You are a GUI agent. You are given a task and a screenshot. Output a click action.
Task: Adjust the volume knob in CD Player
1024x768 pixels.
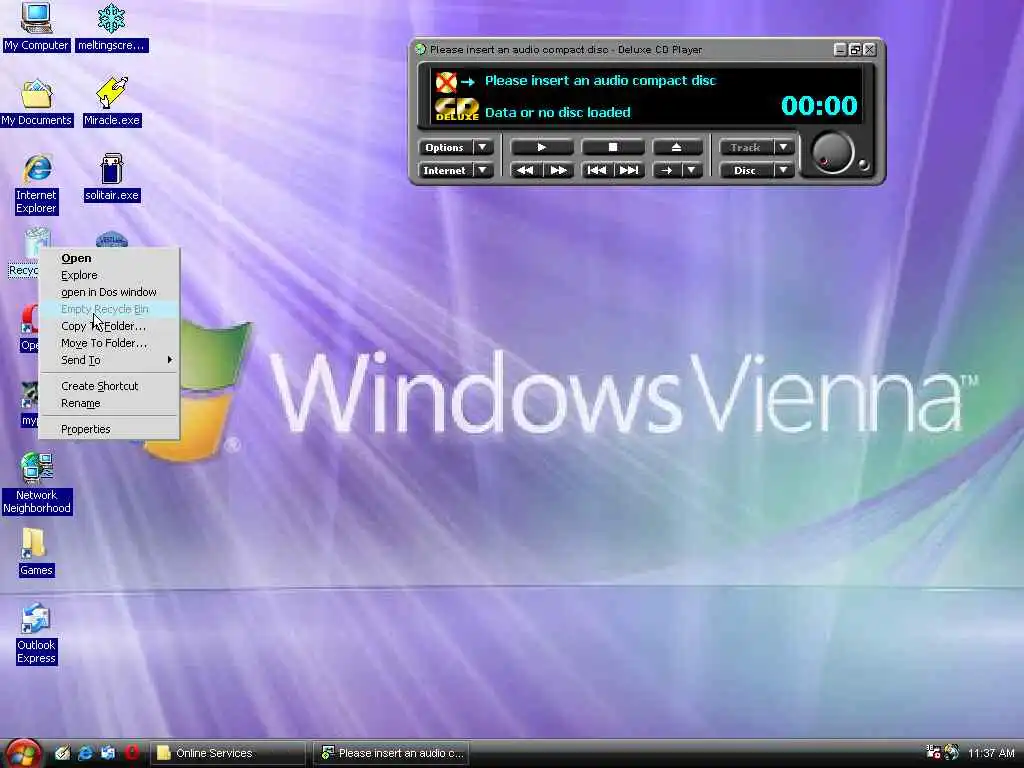pyautogui.click(x=832, y=153)
